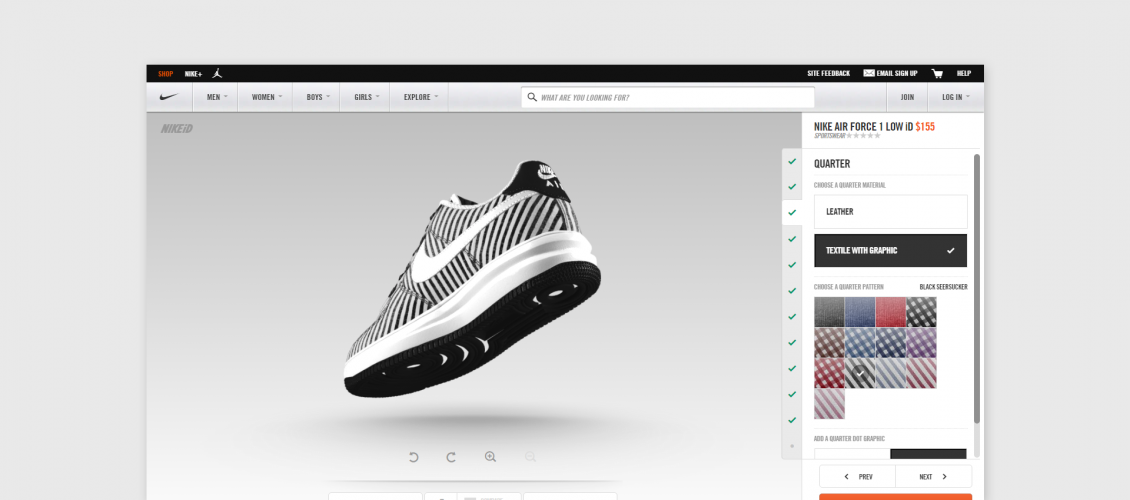Rotate the shoe clockwise
Screen dimensions: 1130x500
coord(451,457)
